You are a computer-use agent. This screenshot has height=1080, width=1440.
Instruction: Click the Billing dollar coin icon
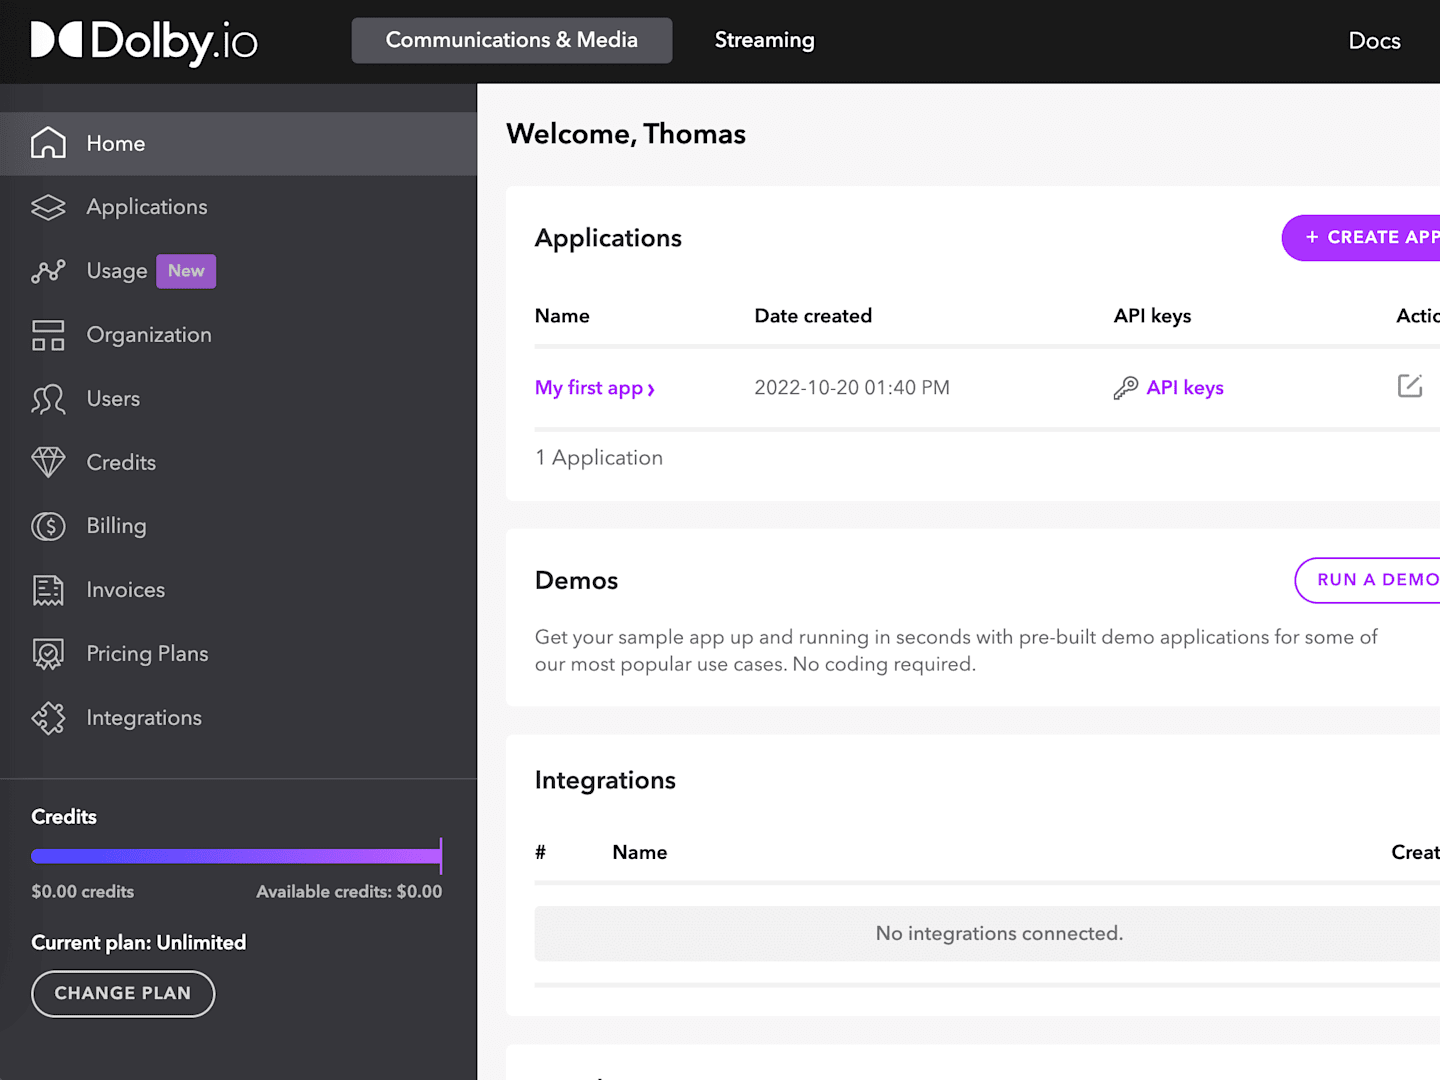48,526
